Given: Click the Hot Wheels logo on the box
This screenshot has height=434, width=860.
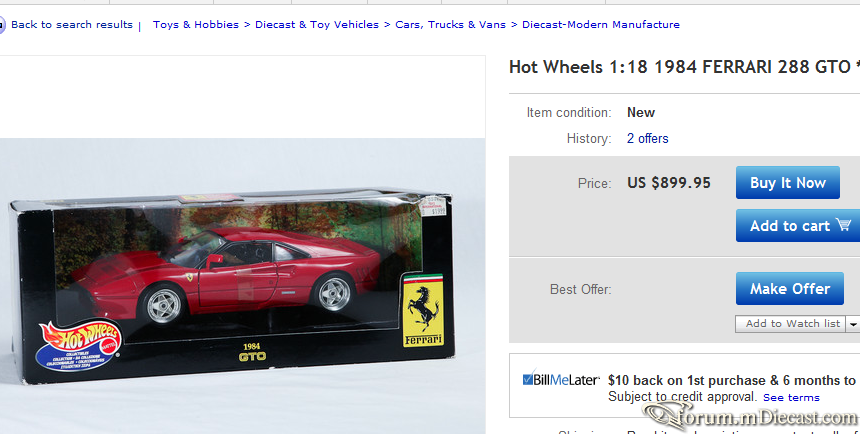Looking at the screenshot, I should (x=79, y=345).
